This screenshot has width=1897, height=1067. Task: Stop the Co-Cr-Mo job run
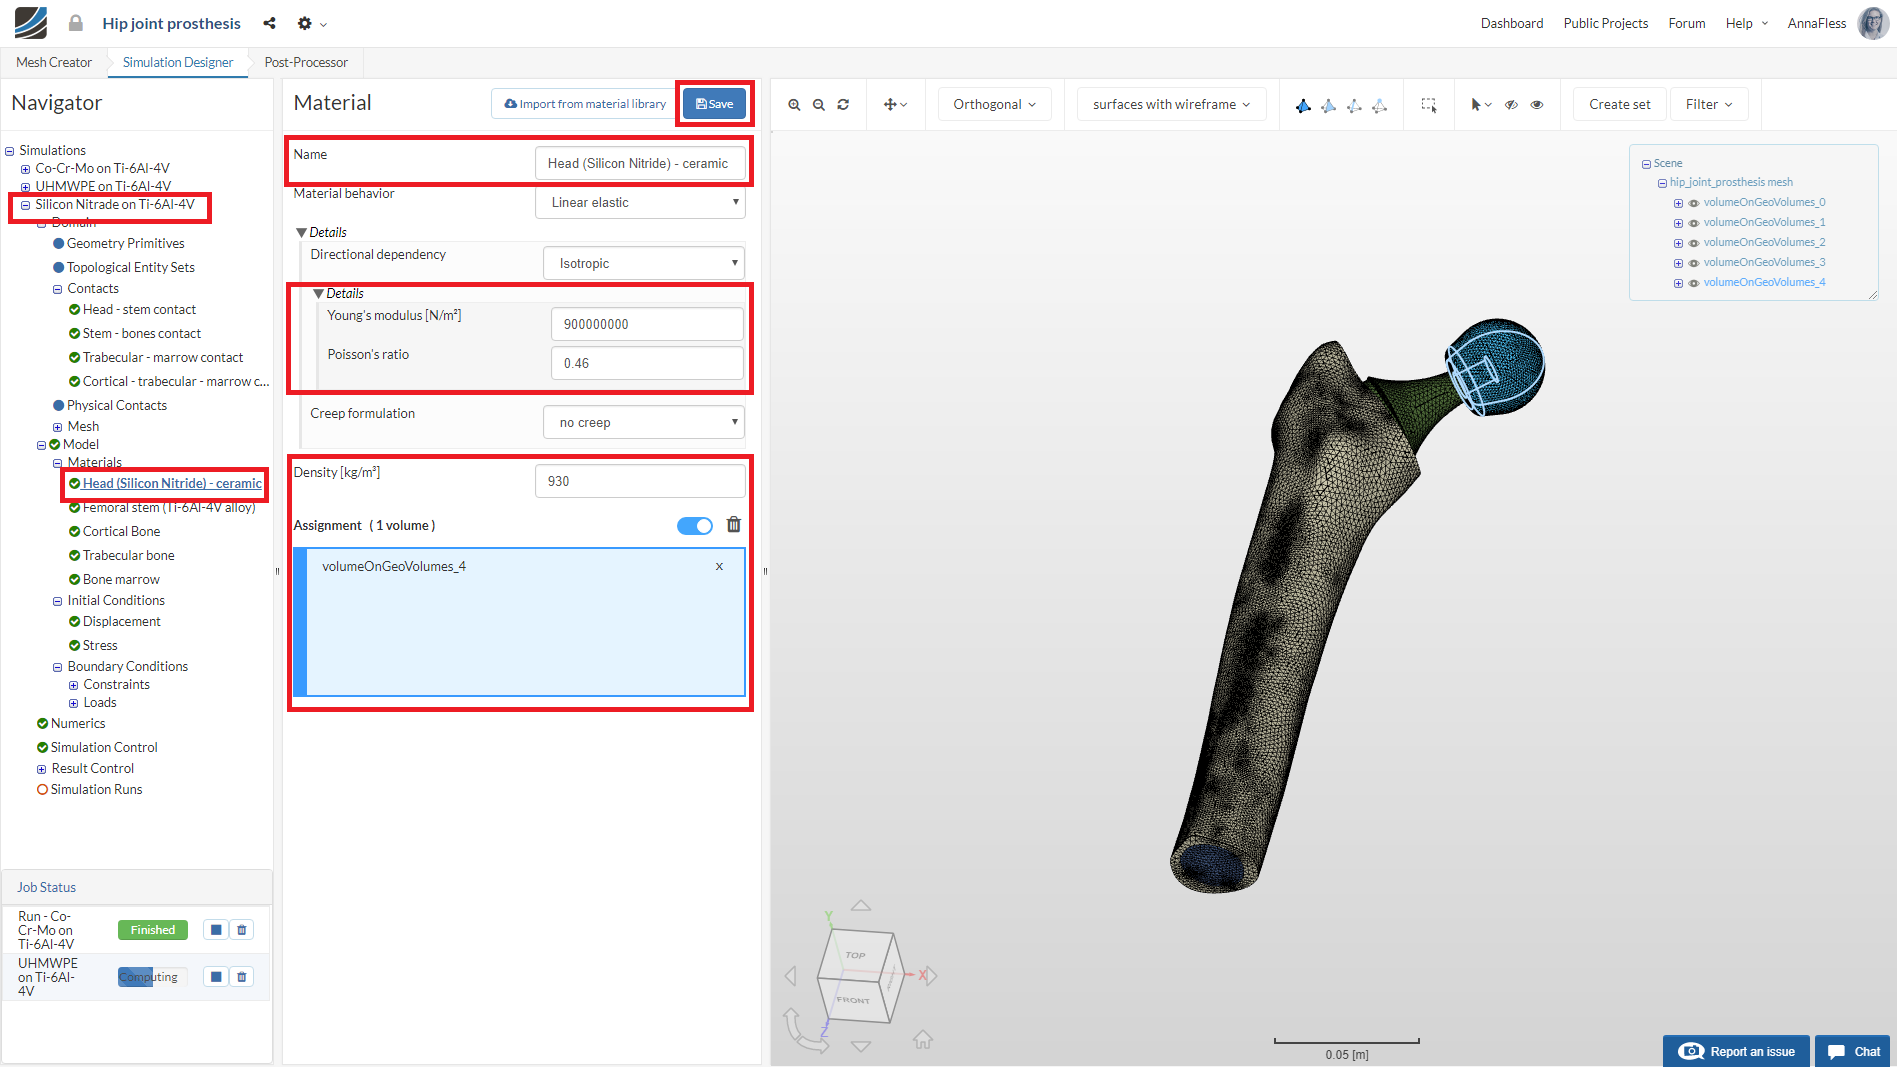coord(216,930)
